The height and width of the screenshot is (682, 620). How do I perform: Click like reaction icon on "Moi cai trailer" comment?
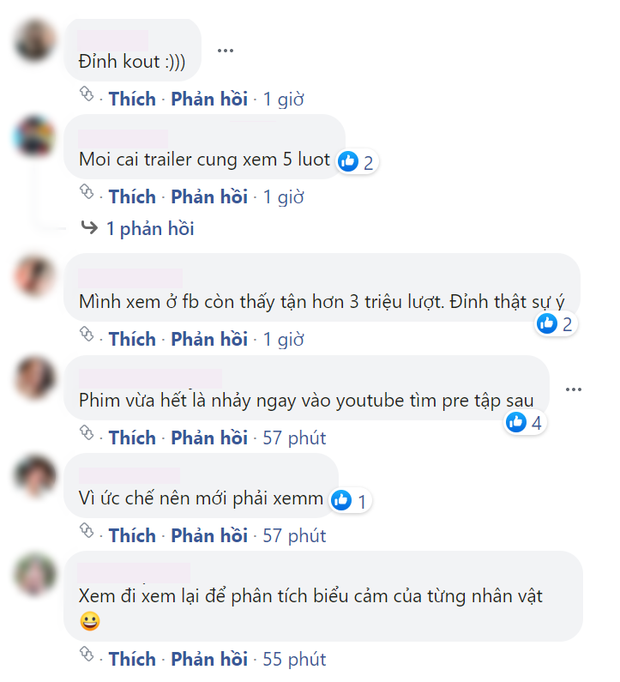tap(348, 161)
